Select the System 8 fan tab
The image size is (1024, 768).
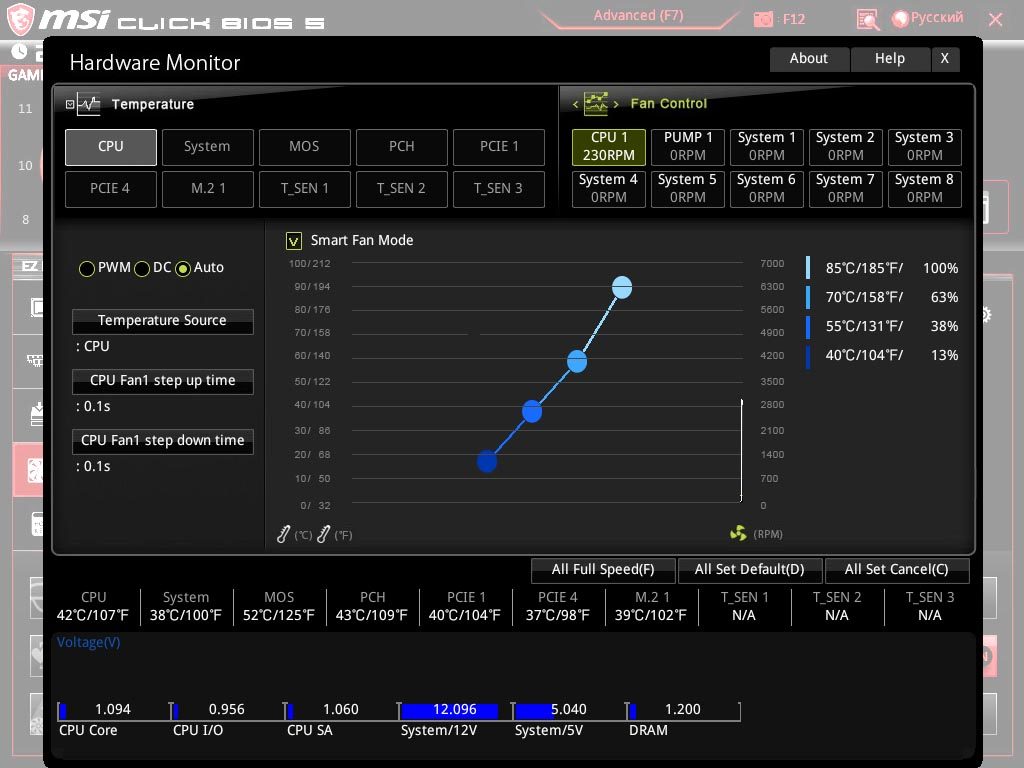pos(925,189)
